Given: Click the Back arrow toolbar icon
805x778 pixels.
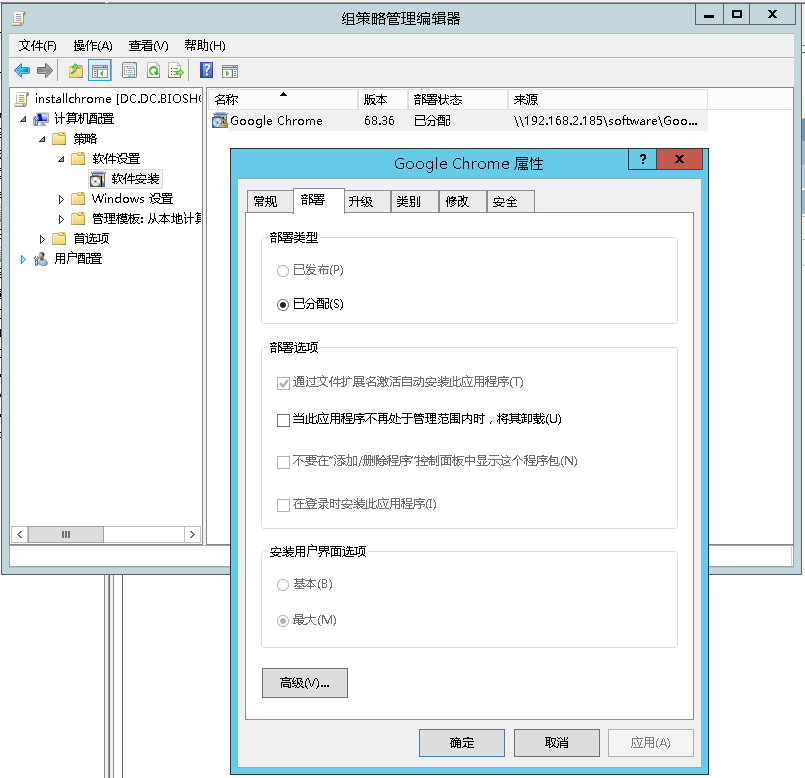Looking at the screenshot, I should [x=21, y=71].
